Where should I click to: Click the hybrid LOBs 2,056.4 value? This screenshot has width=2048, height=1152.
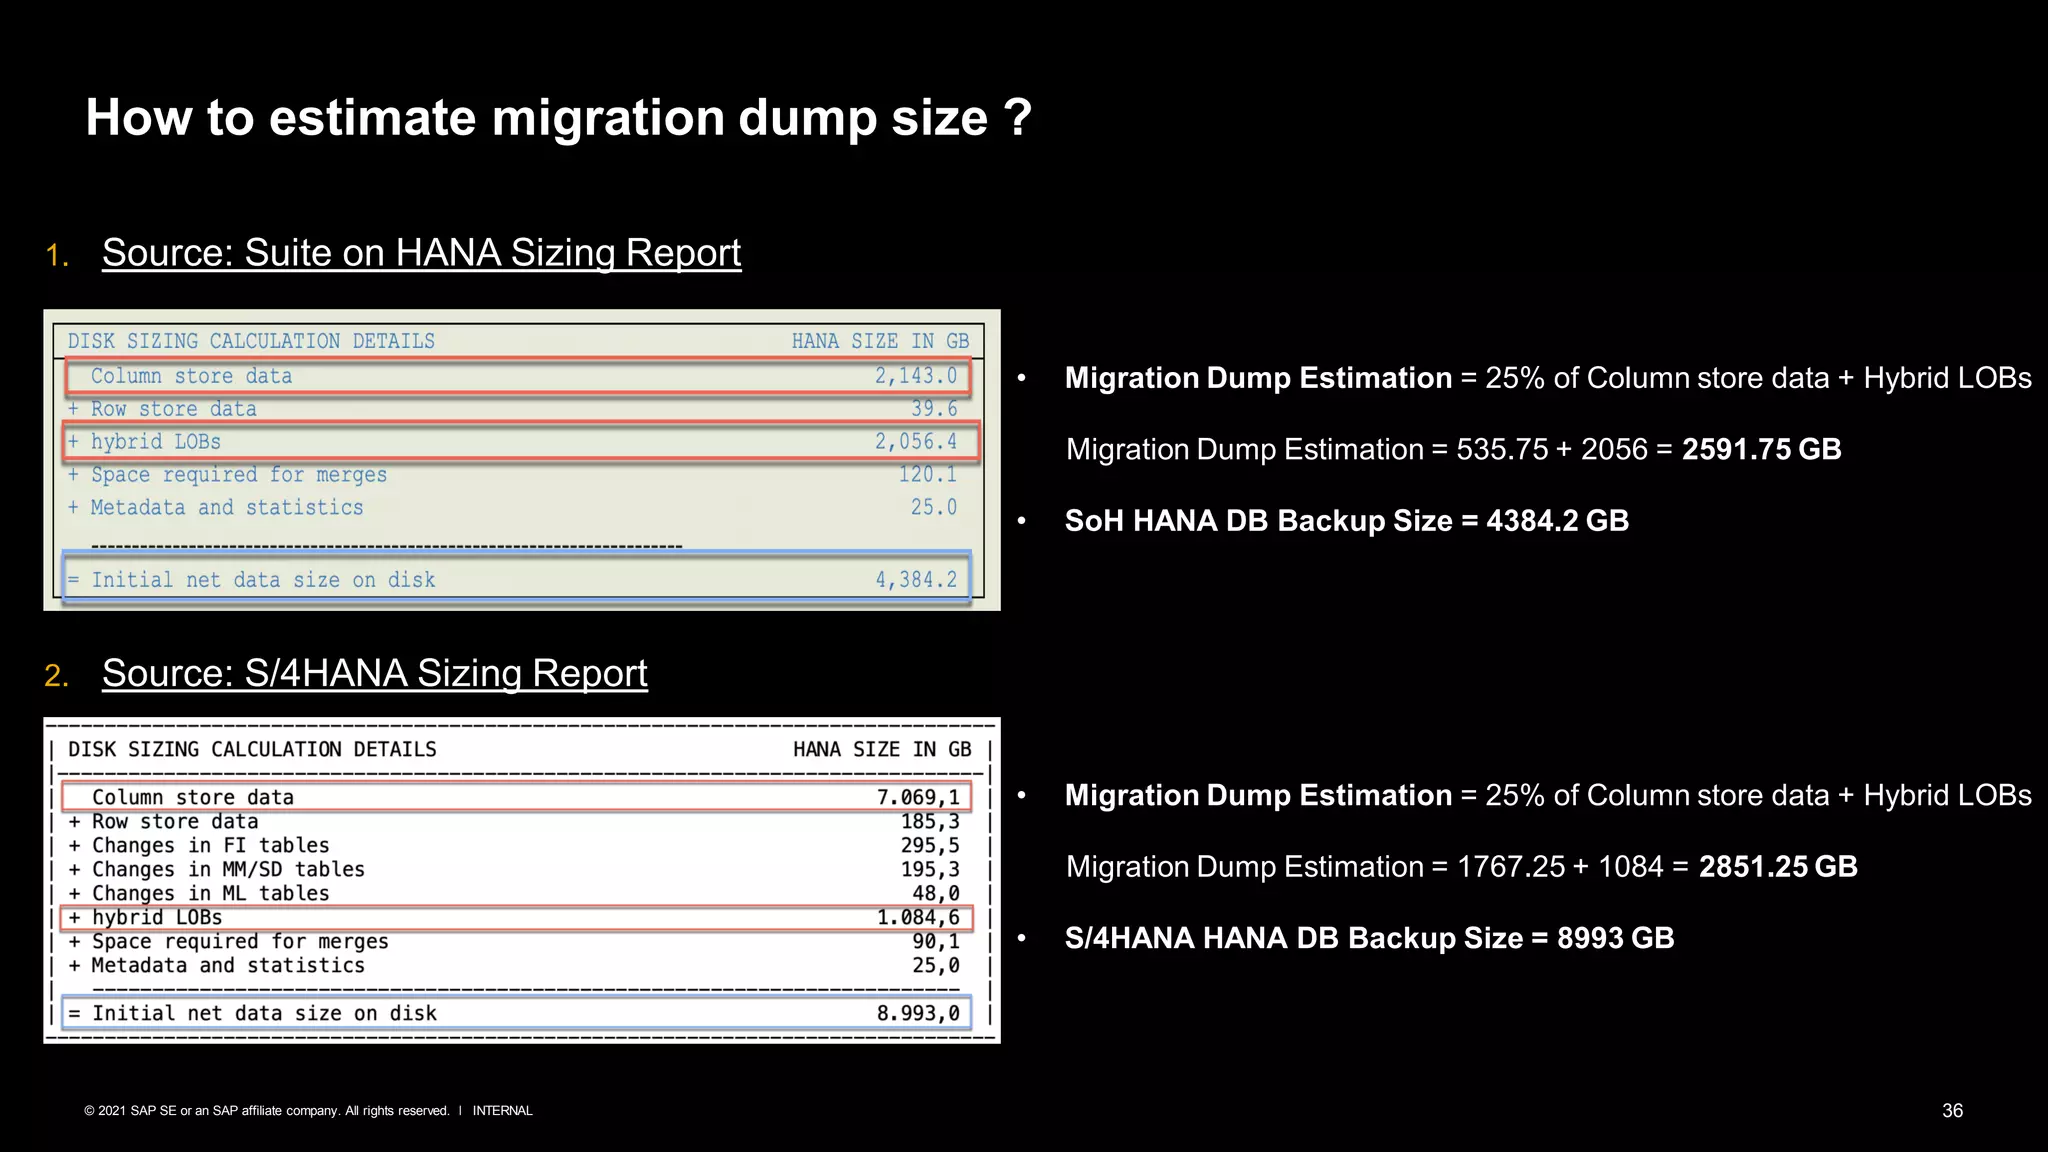coord(916,442)
